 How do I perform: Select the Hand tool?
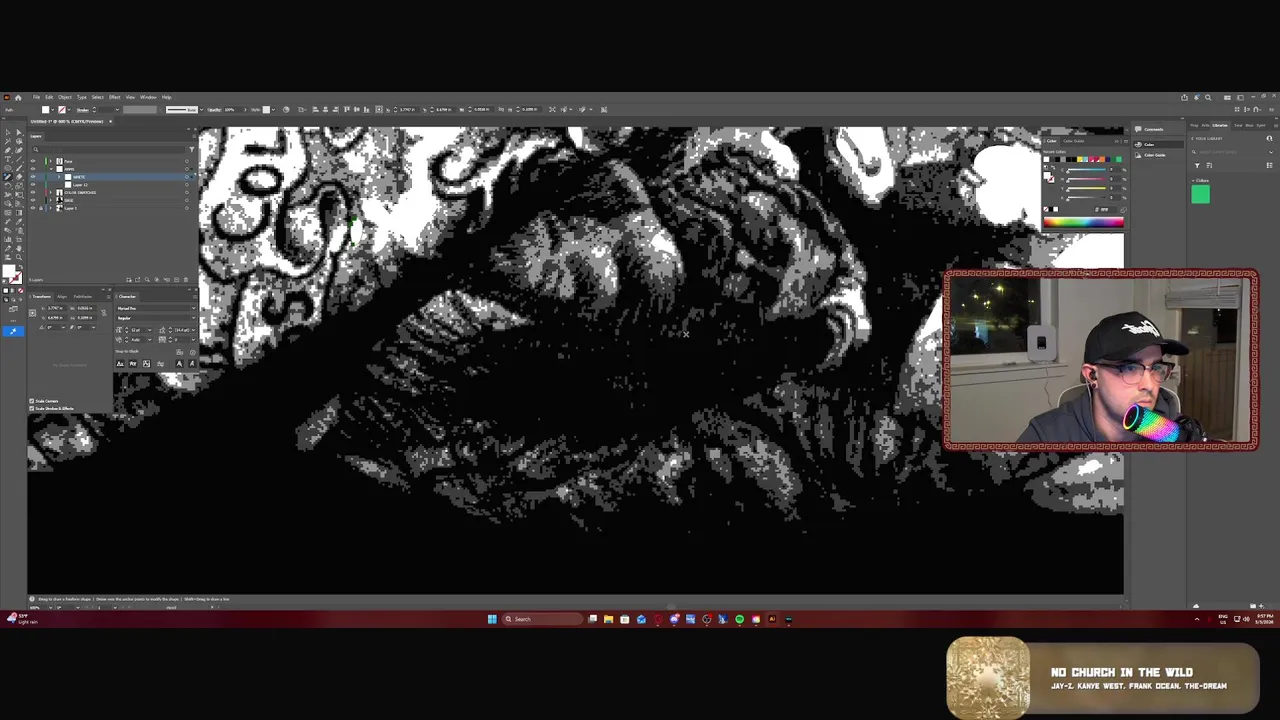19,248
